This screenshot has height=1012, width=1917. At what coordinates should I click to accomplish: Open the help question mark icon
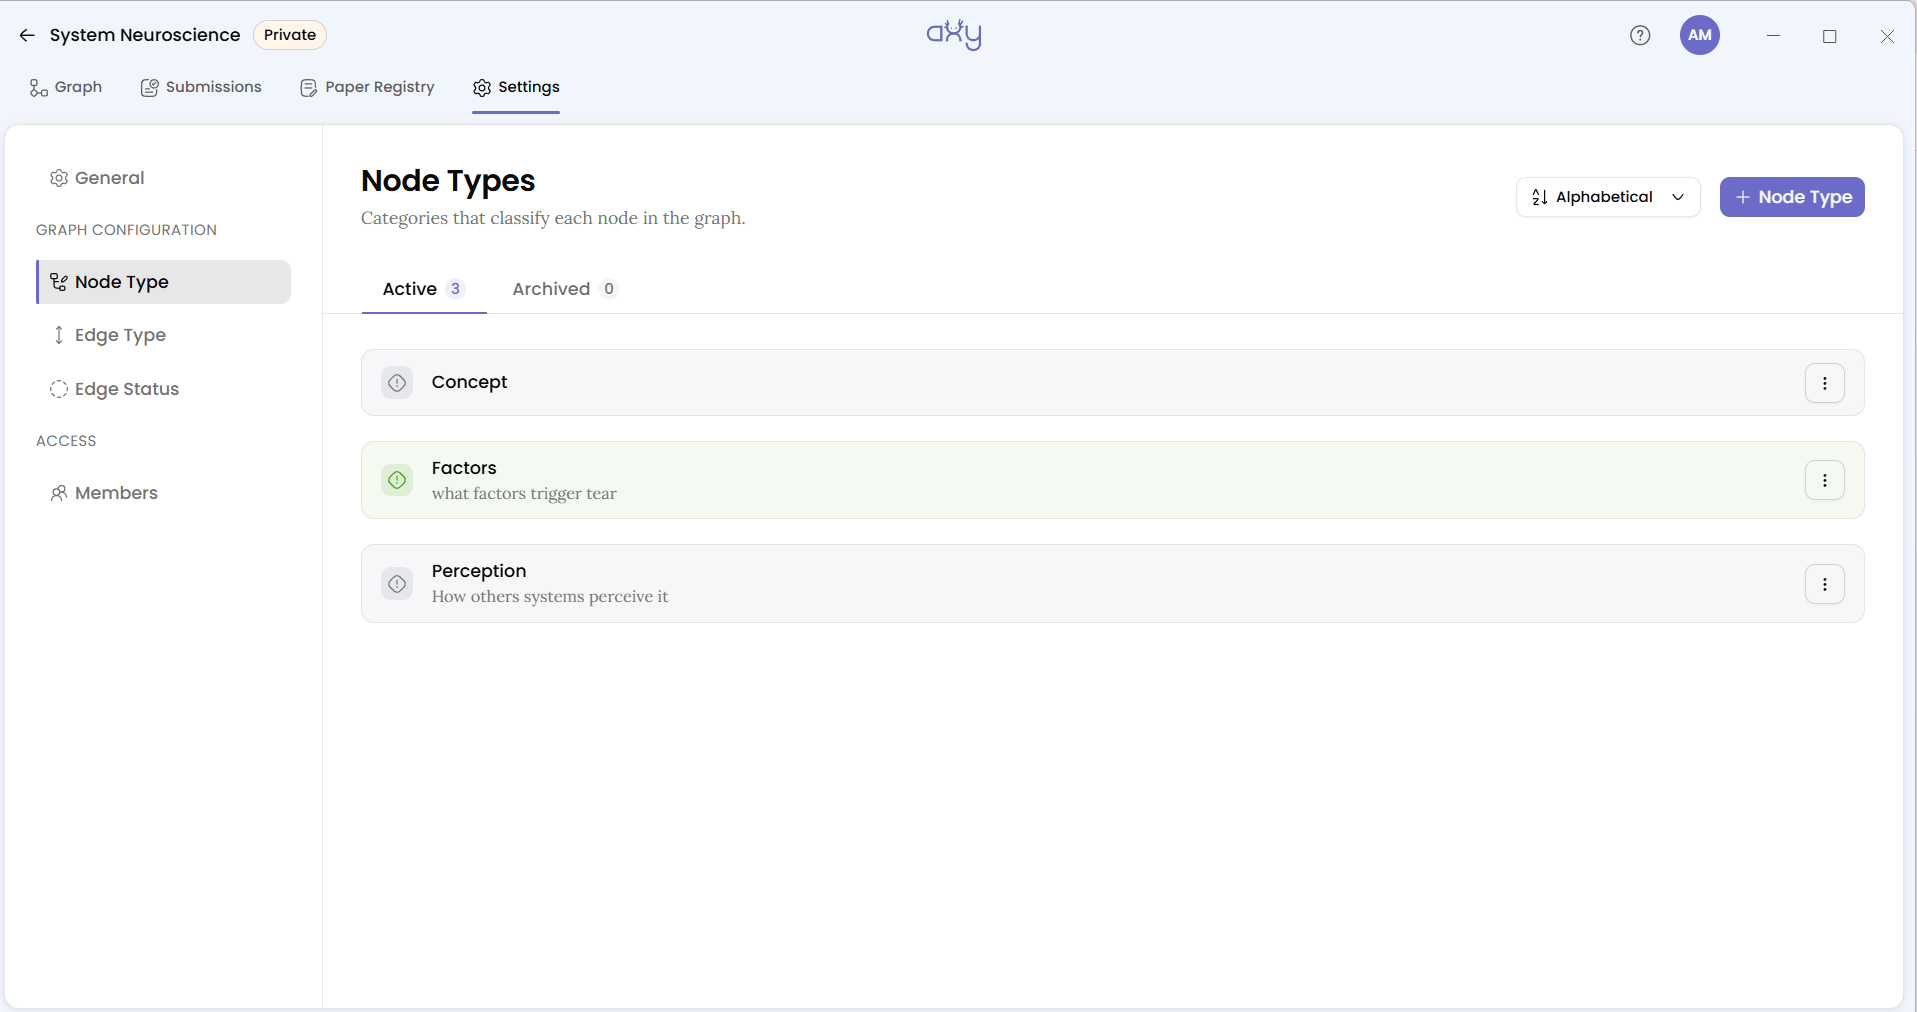click(x=1640, y=35)
